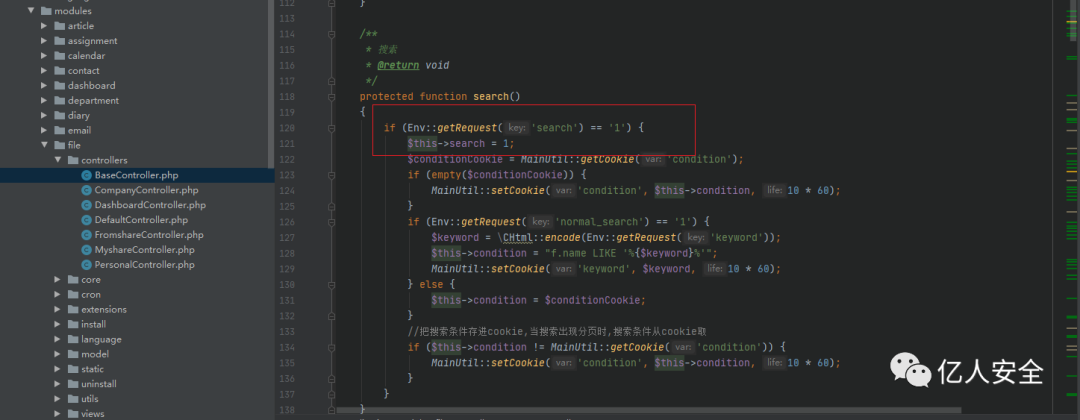Image resolution: width=1080 pixels, height=420 pixels.
Task: Click the PHP class icon of FromshareController.php
Action: tap(86, 235)
